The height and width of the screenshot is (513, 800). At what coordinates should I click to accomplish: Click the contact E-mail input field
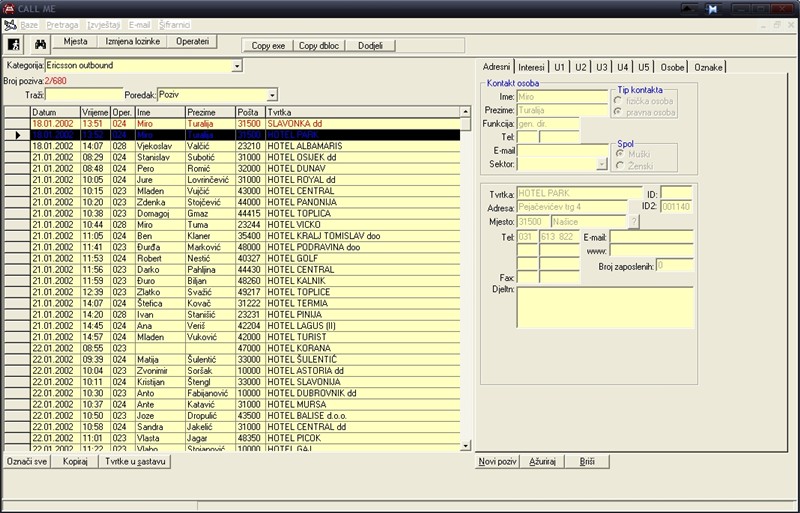[x=563, y=151]
